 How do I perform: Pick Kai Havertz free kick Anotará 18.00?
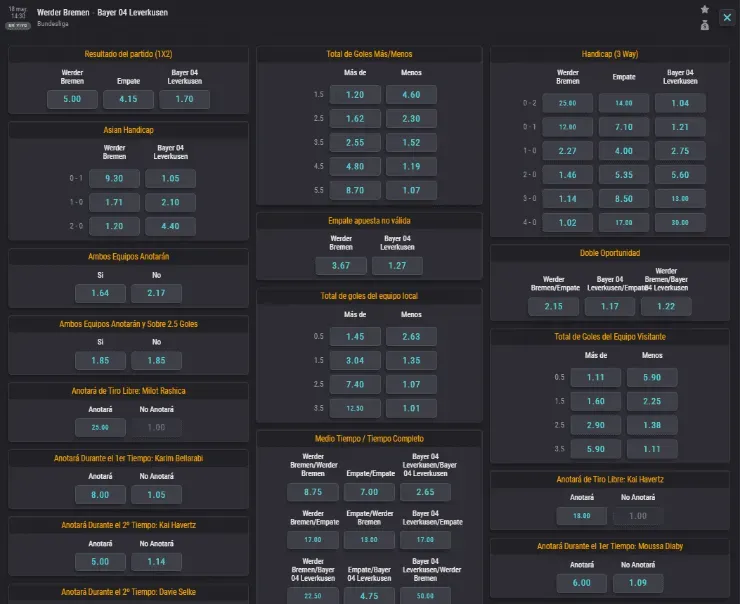tap(582, 516)
